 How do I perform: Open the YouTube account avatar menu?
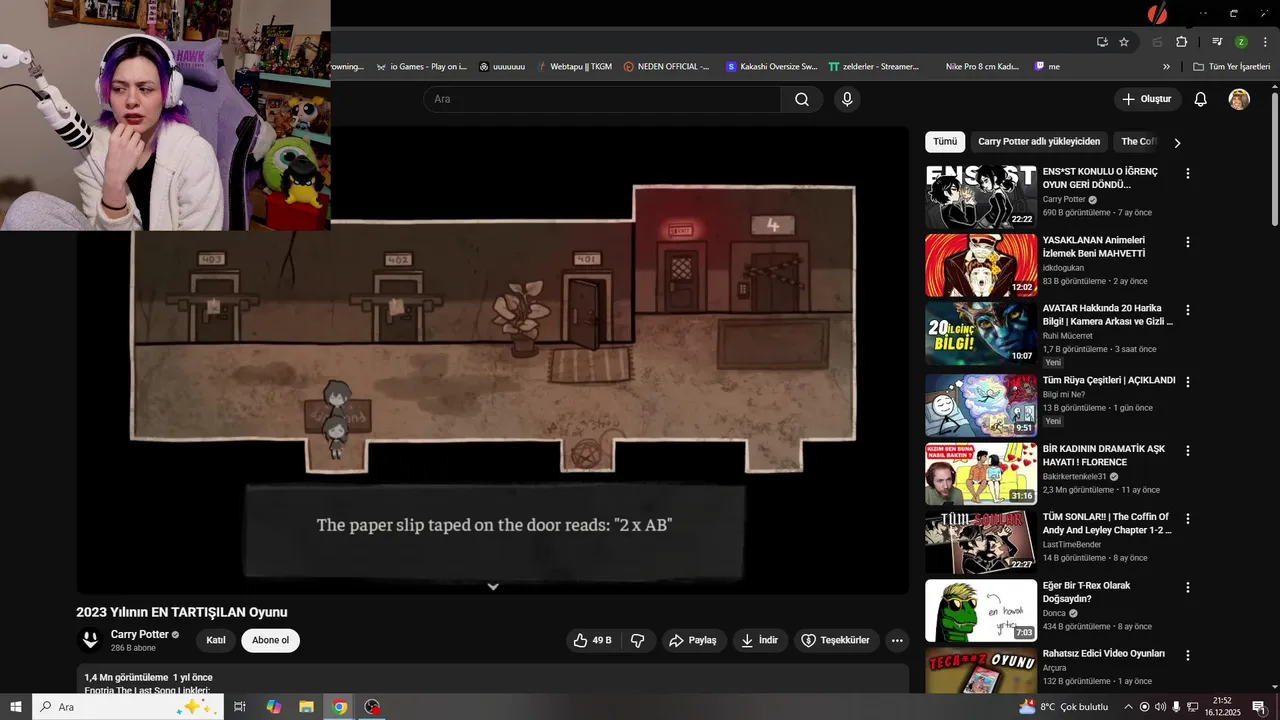[x=1239, y=99]
